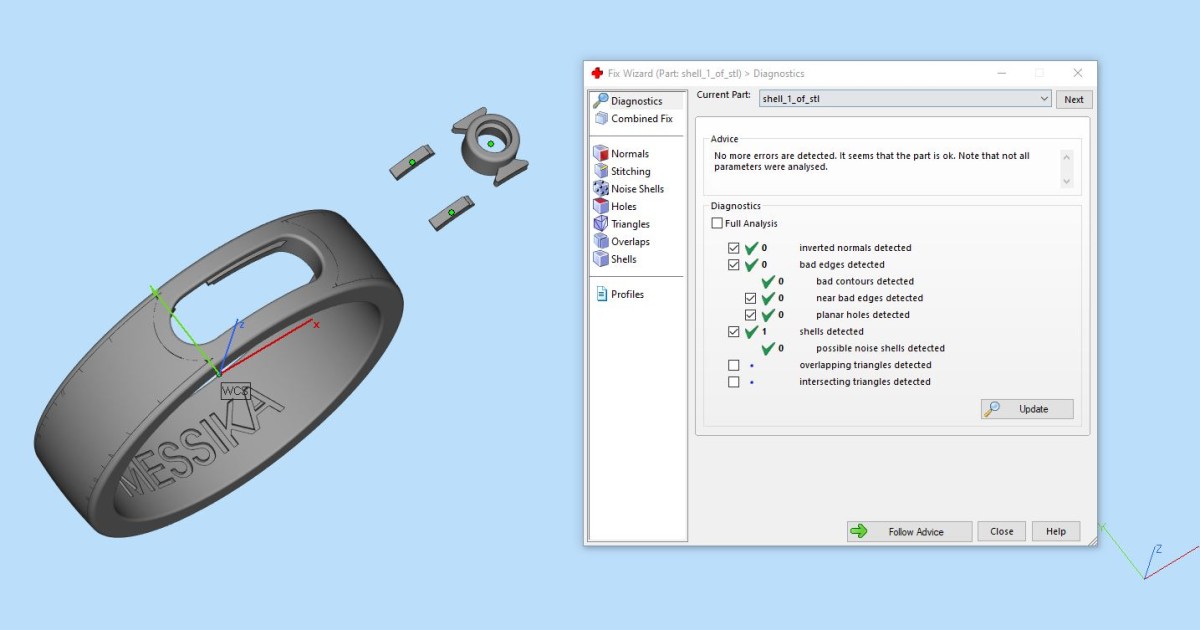Click the Next part button

click(1074, 99)
